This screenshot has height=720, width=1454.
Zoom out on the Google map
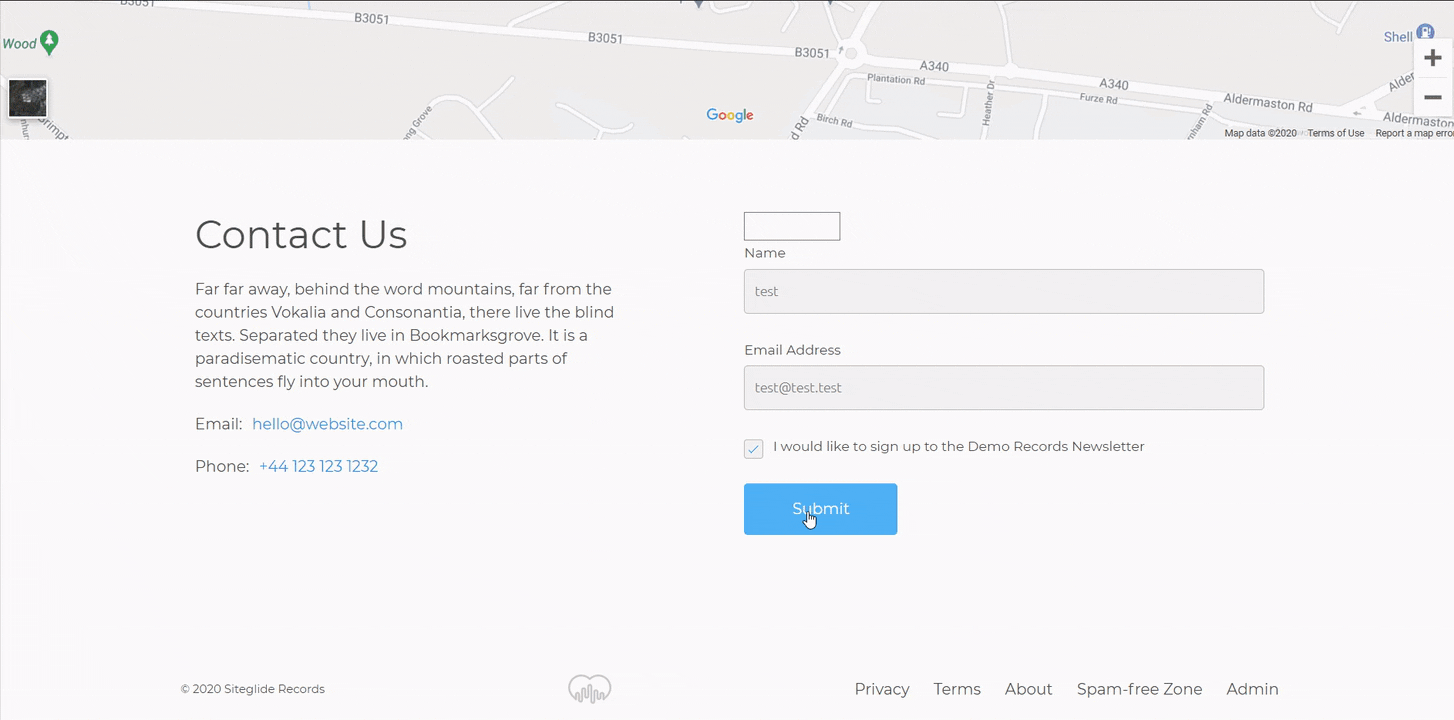pyautogui.click(x=1432, y=97)
